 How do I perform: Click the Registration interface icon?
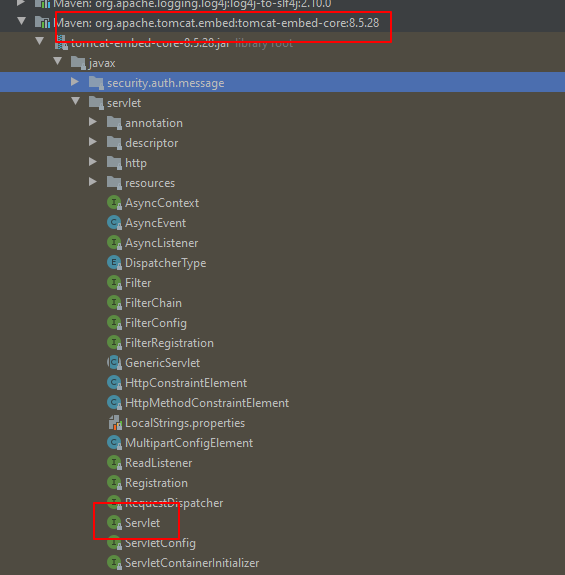coord(114,483)
